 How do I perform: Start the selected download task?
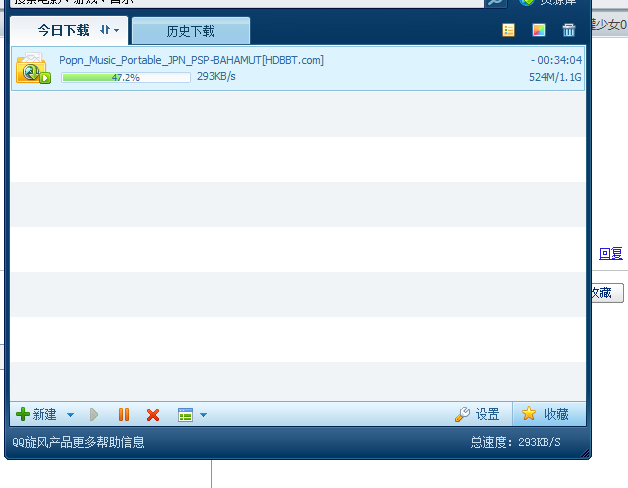click(94, 414)
